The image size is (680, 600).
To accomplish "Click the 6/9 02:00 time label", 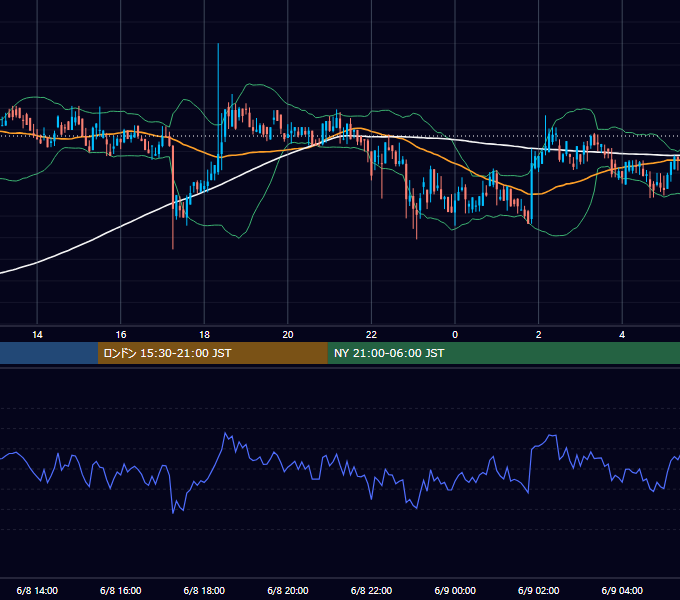I will click(539, 590).
